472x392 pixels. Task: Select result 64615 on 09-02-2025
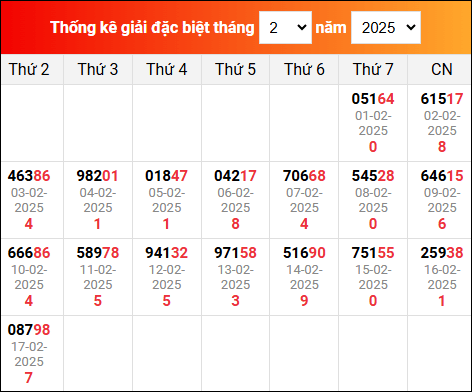[x=442, y=176]
